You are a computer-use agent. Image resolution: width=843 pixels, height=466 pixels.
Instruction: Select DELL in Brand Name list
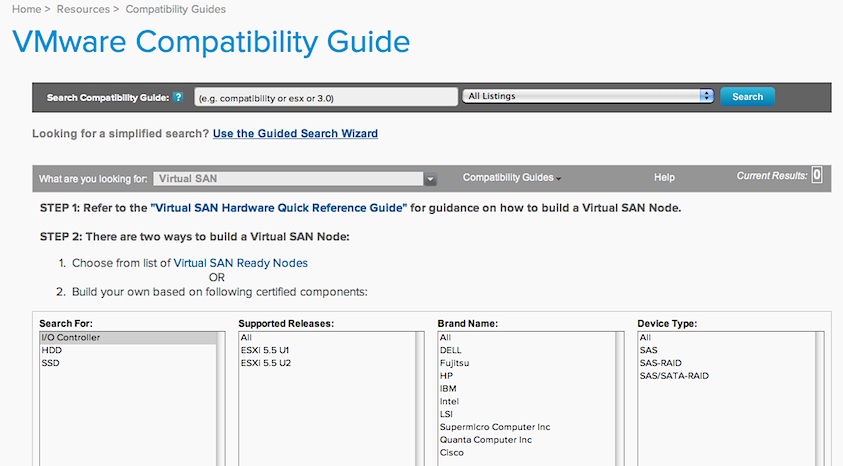[x=452, y=351]
